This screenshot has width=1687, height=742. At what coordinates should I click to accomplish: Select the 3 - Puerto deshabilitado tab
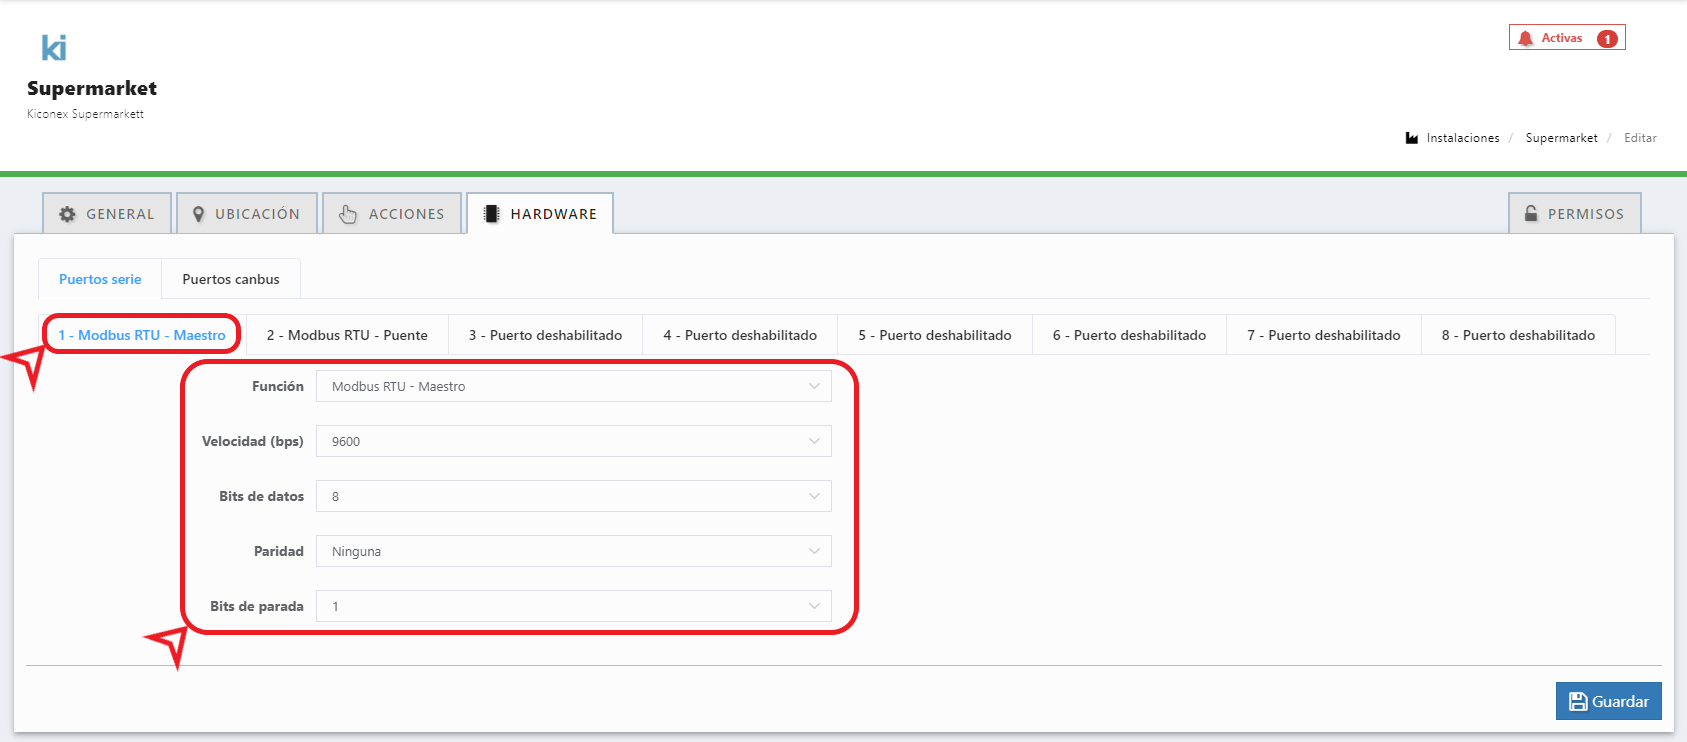(545, 335)
